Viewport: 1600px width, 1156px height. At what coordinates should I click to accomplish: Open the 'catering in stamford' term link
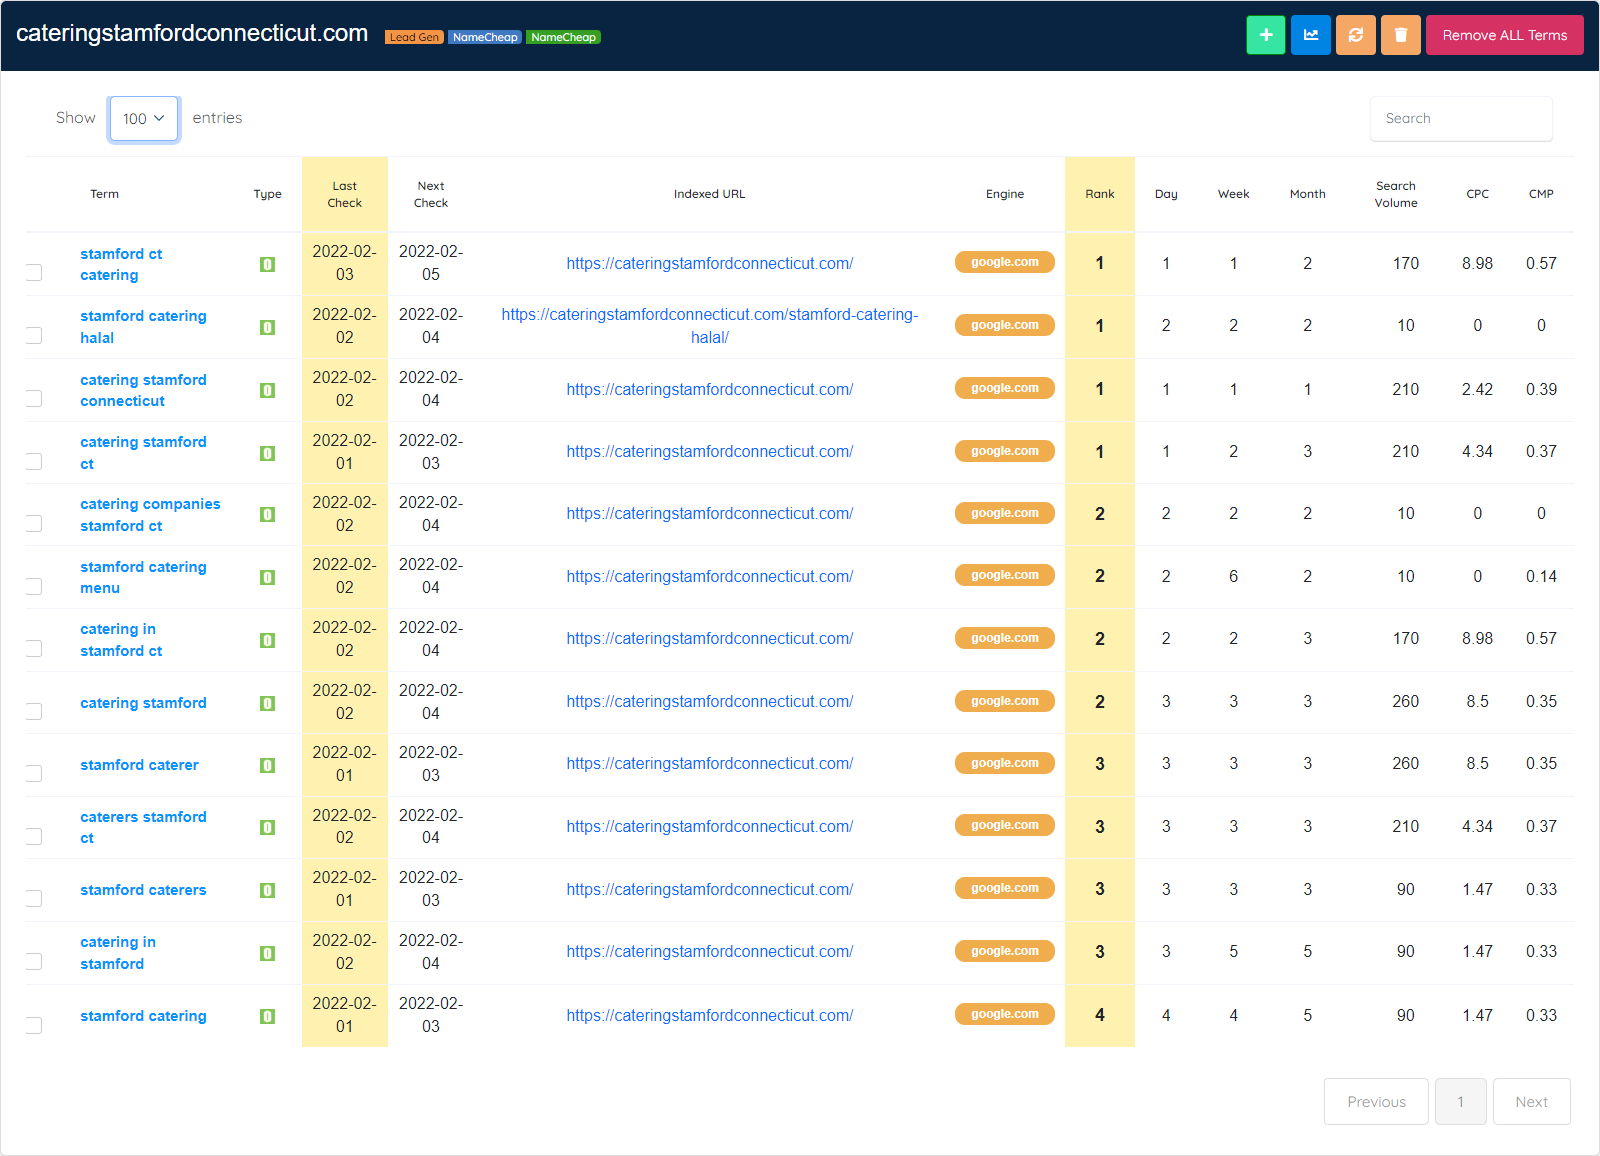[x=118, y=953]
